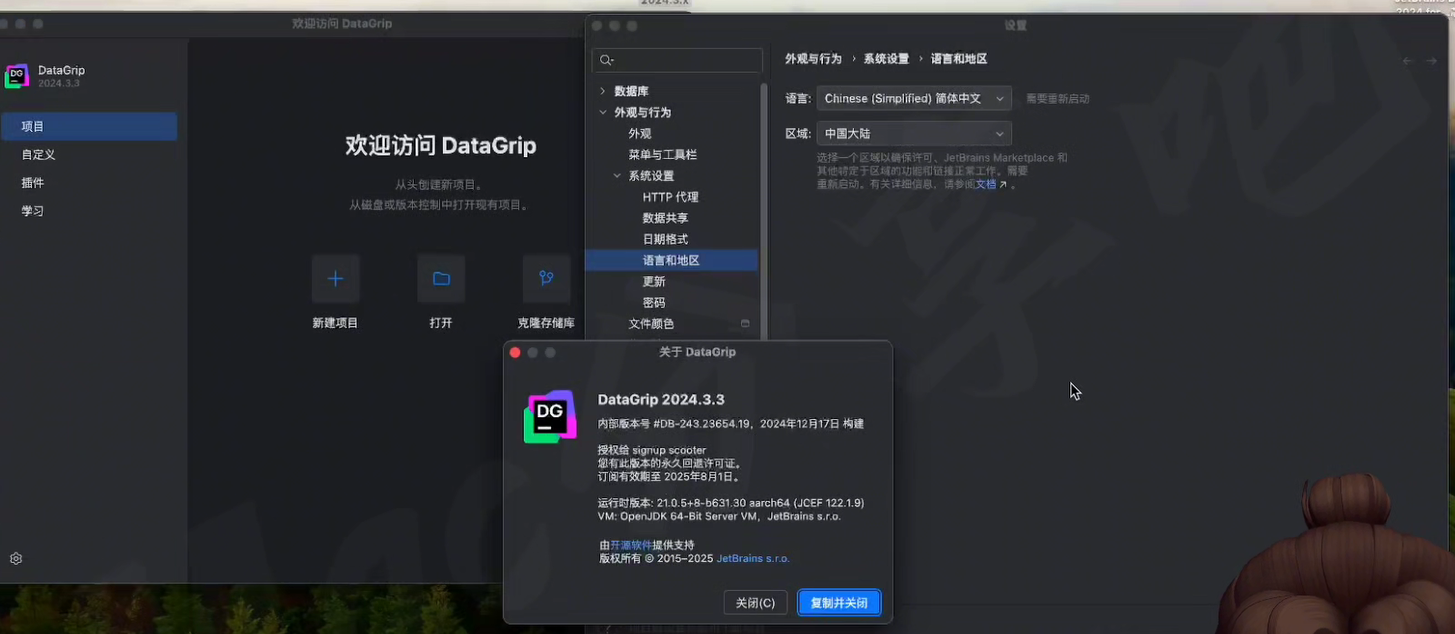1455x634 pixels.
Task: Open the 区域 dropdown showing 中国大陆
Action: (x=914, y=133)
